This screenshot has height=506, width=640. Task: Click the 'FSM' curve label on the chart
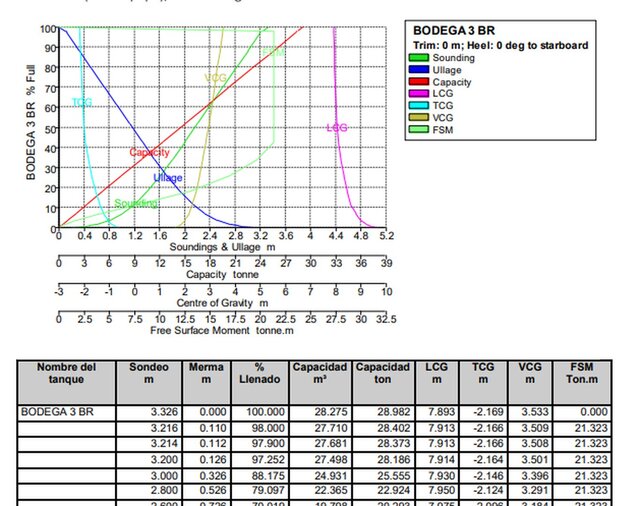click(x=273, y=52)
